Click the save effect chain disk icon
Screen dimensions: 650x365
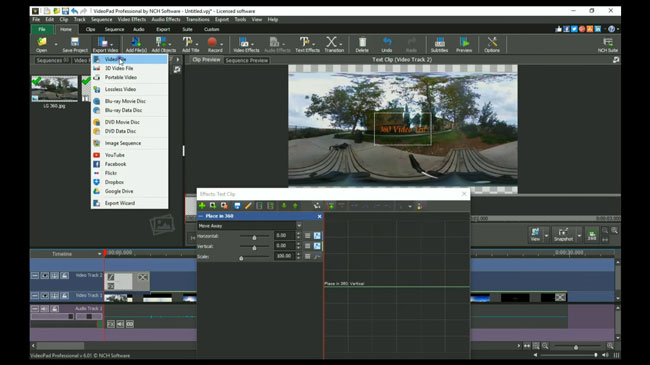237,206
